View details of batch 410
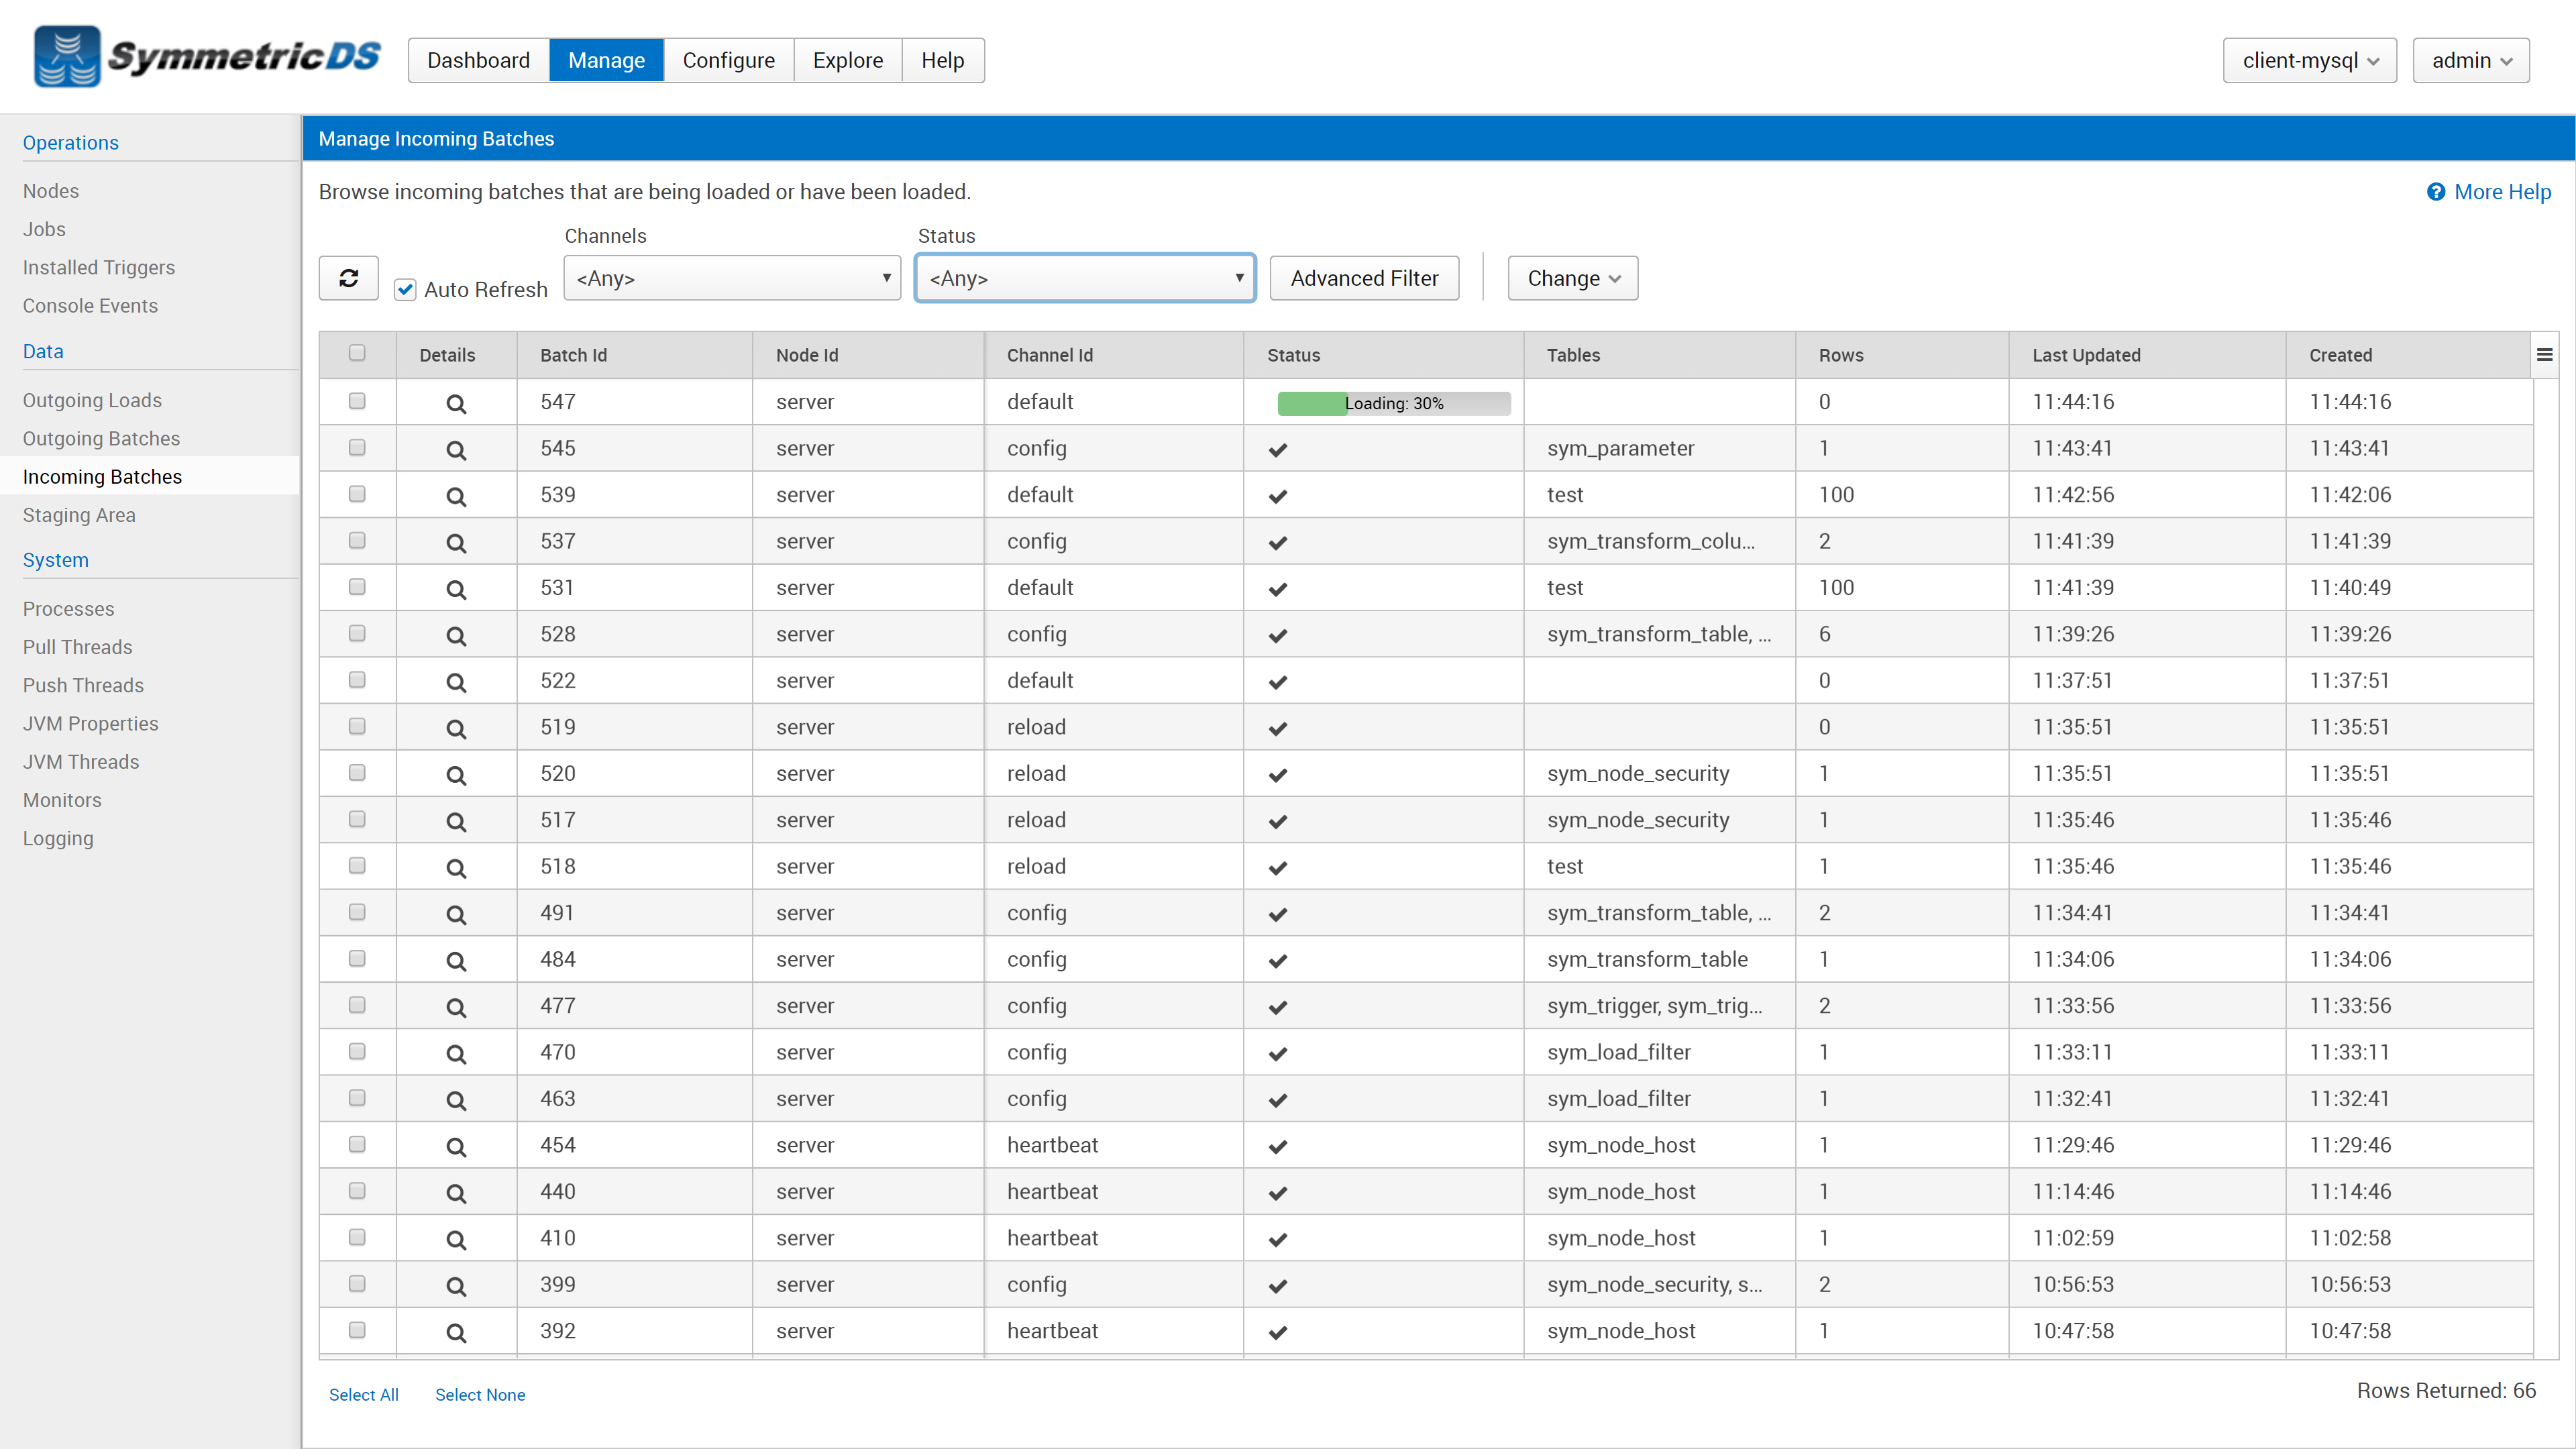The width and height of the screenshot is (2576, 1449). click(x=456, y=1240)
